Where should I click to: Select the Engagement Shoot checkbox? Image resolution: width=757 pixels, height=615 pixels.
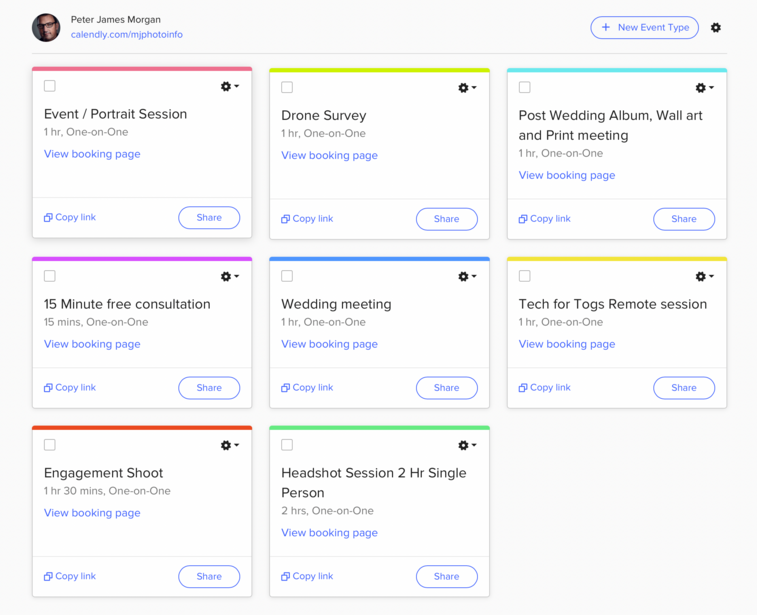50,445
